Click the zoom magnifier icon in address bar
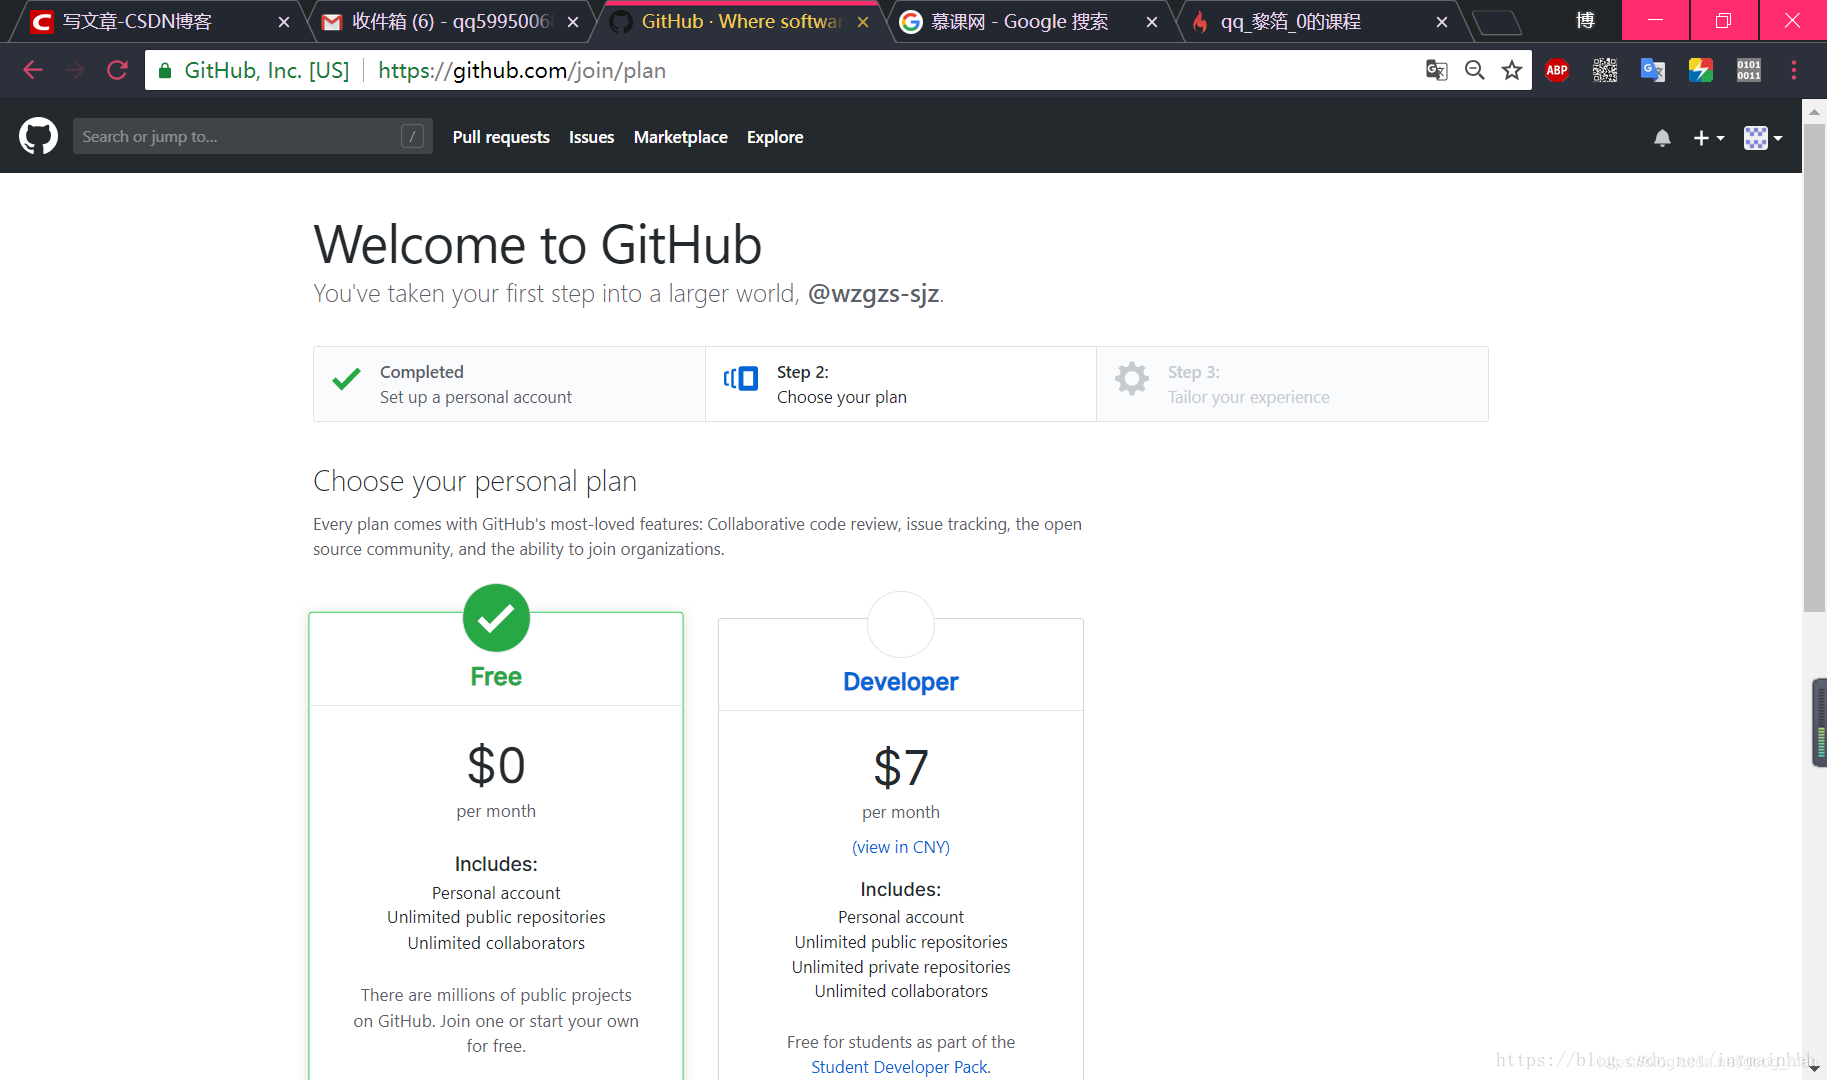The image size is (1827, 1080). [x=1474, y=70]
